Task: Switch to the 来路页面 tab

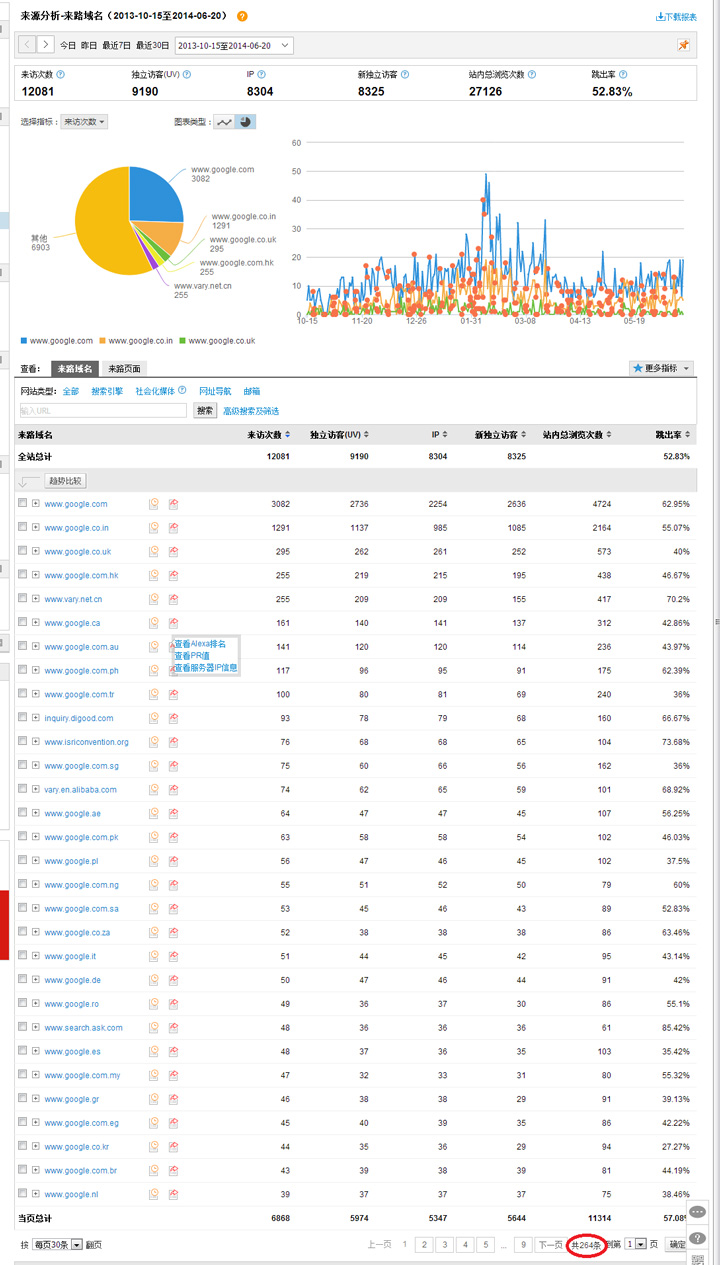Action: (125, 369)
